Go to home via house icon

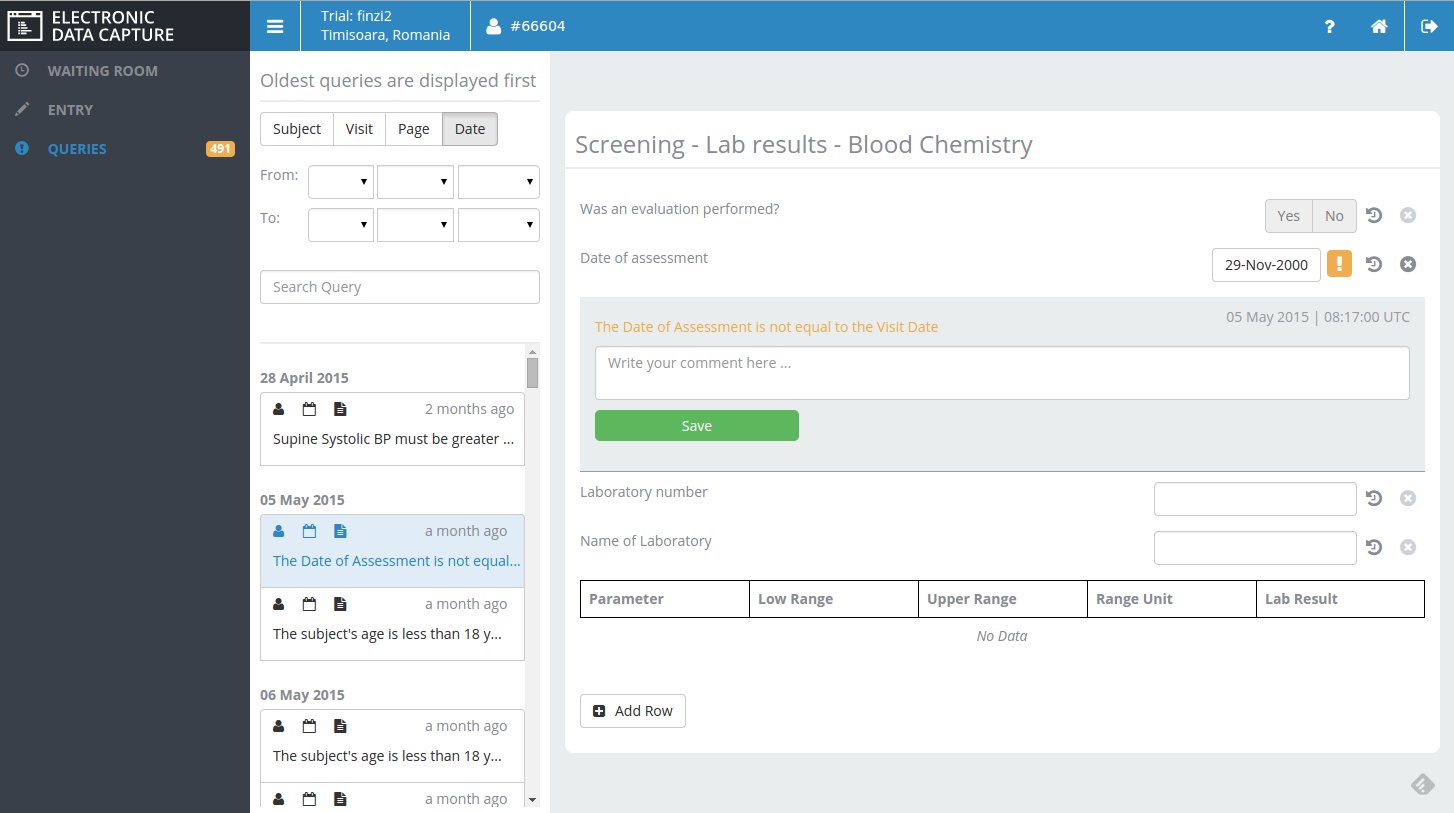1379,27
